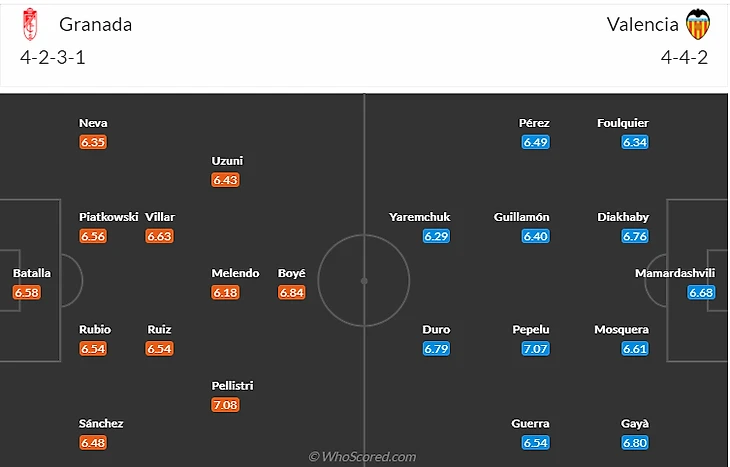Viewport: 730px width, 467px height.
Task: Click Gayà's 6.80 rating badge
Action: (x=635, y=442)
